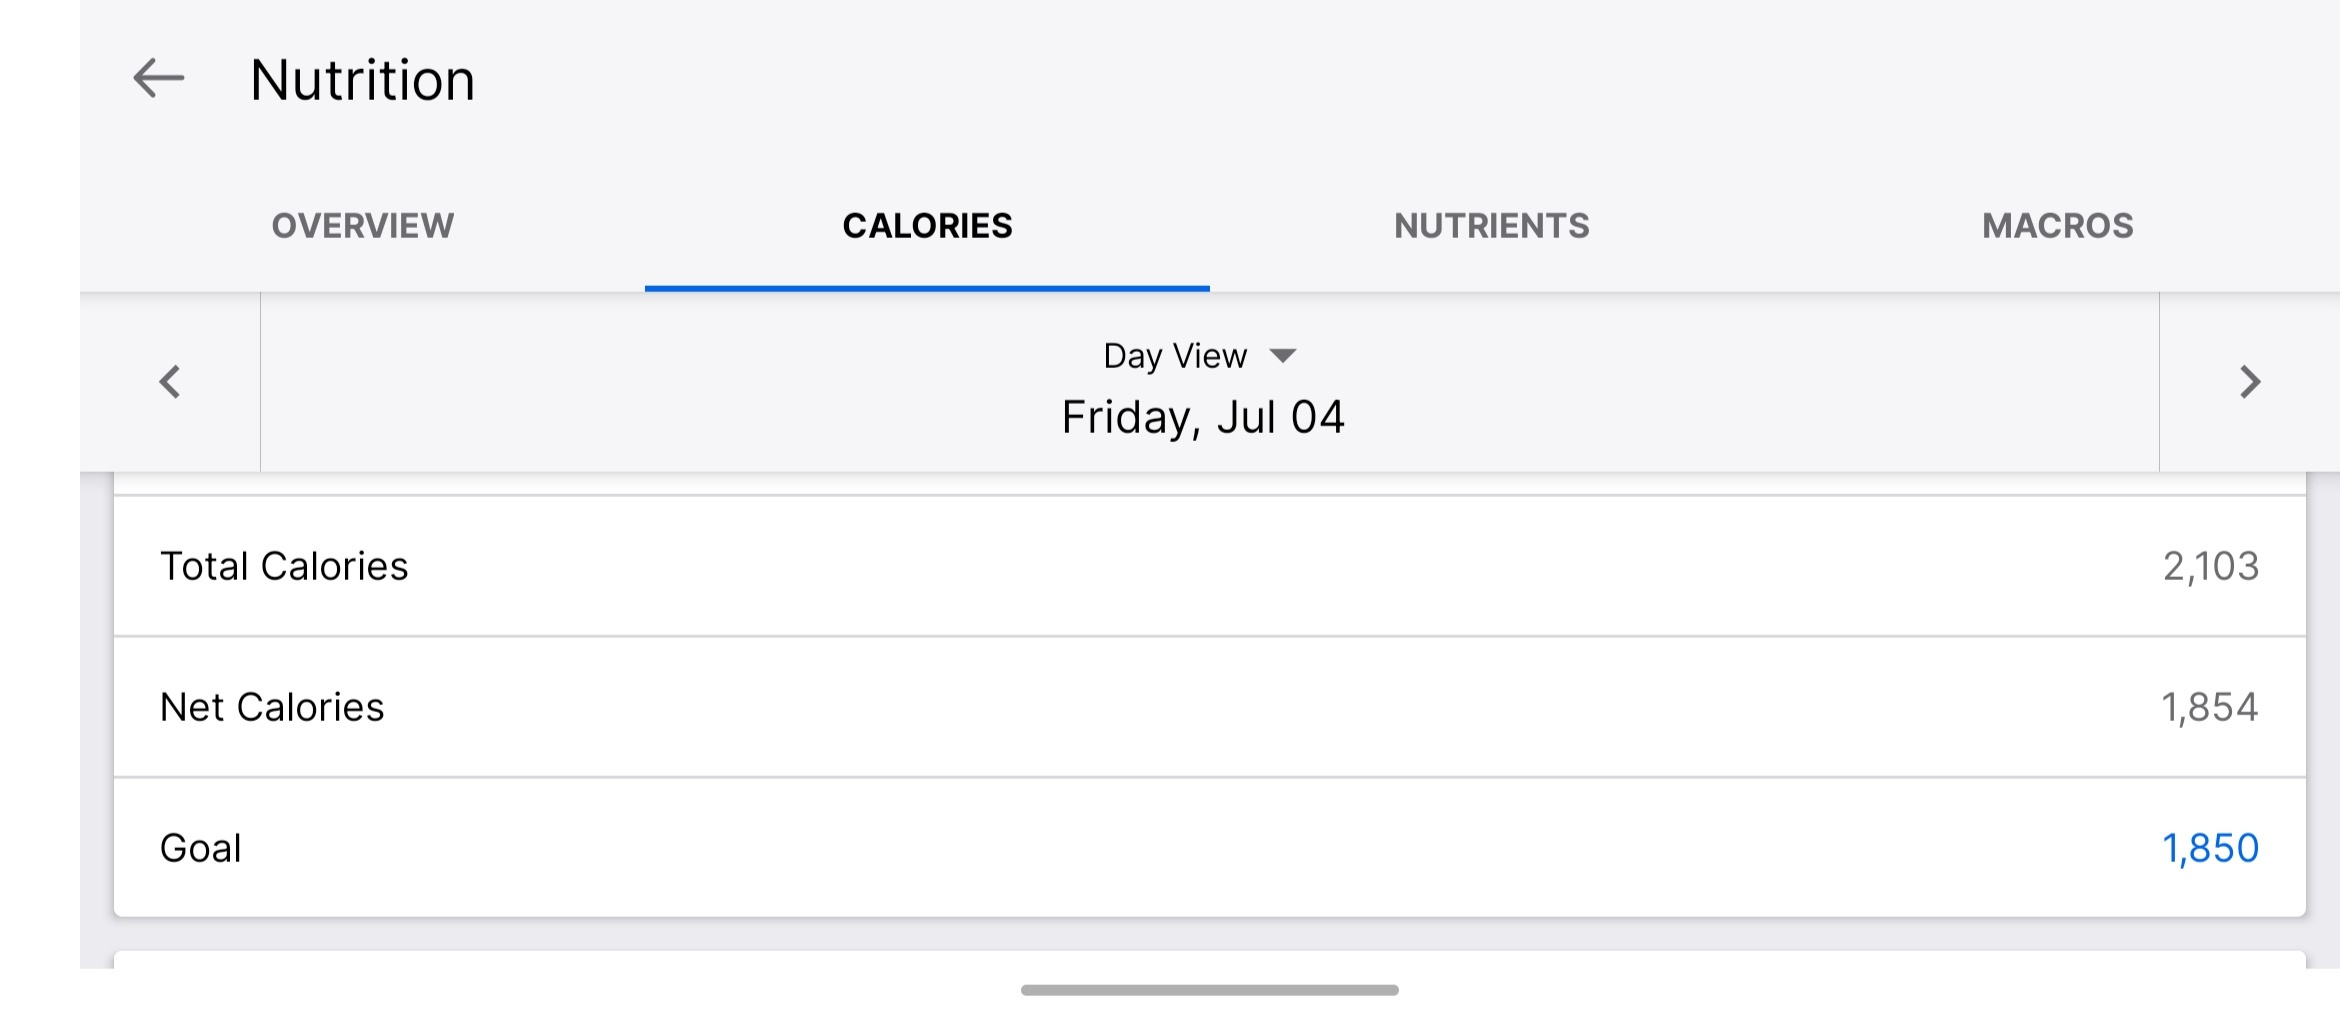This screenshot has width=2340, height=1010.
Task: Click the blue underline under Calories tab
Action: [928, 287]
